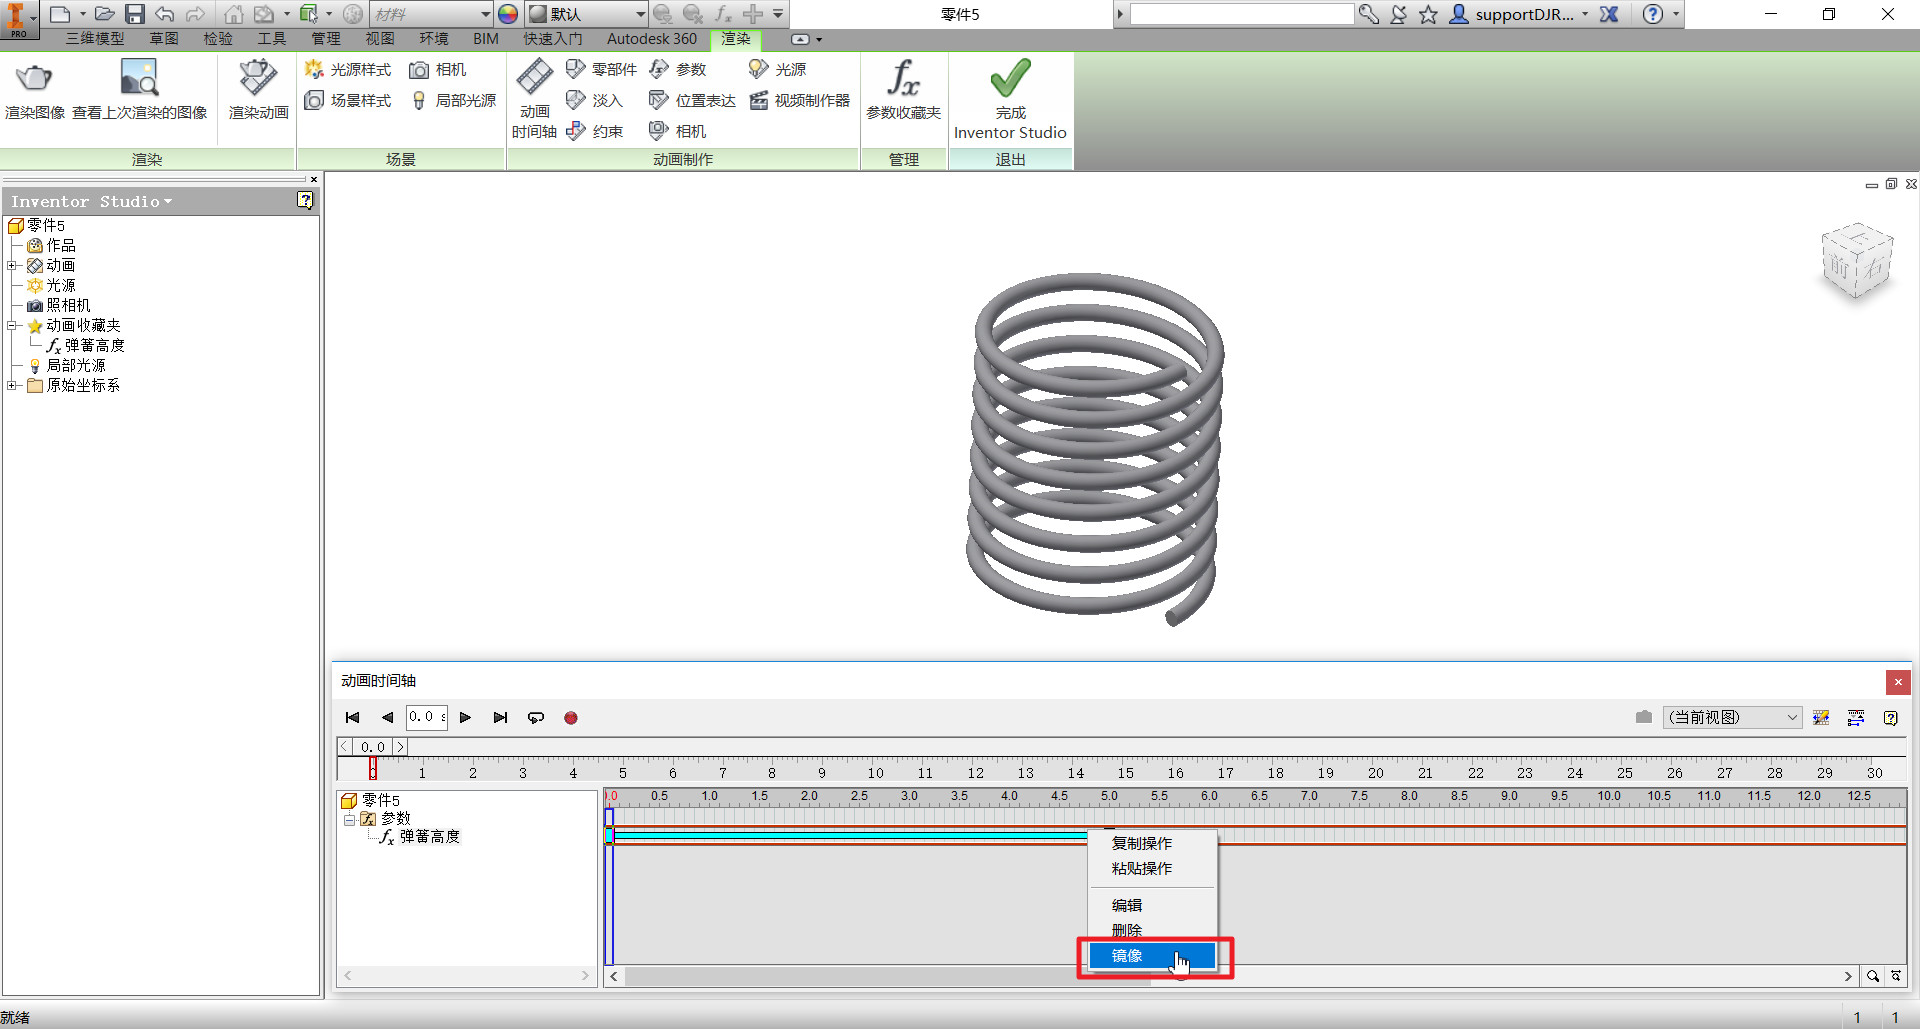Open the 当前视图 camera dropdown
Viewport: 1920px width, 1029px height.
coord(1732,717)
